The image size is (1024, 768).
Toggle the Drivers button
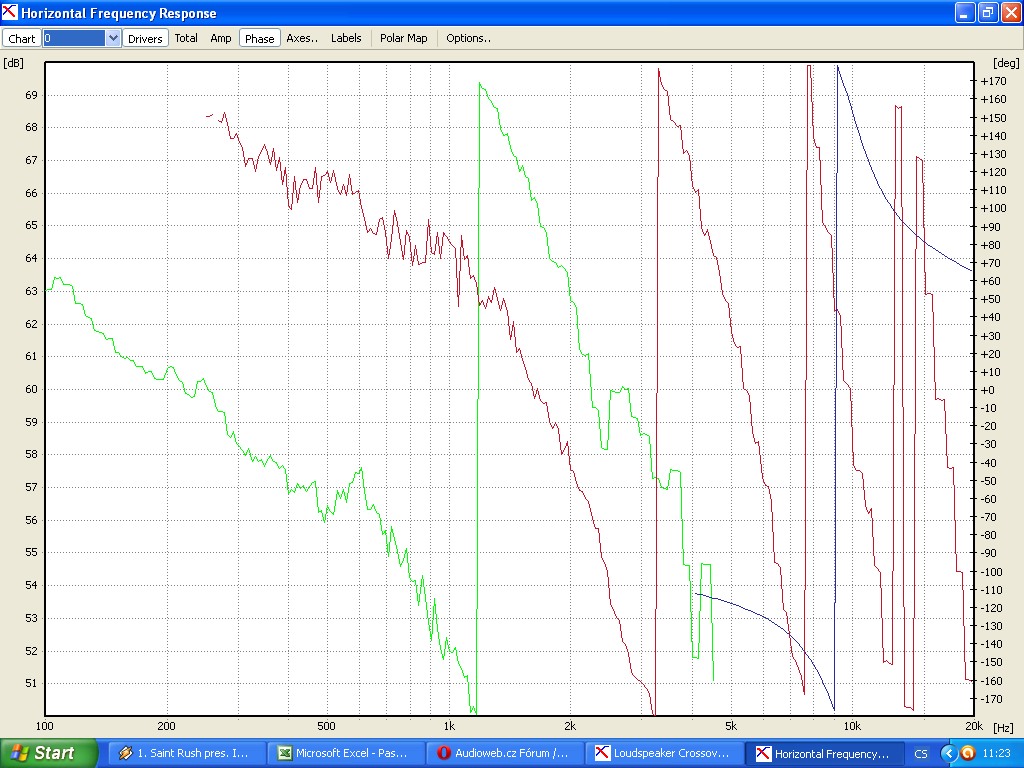click(145, 39)
